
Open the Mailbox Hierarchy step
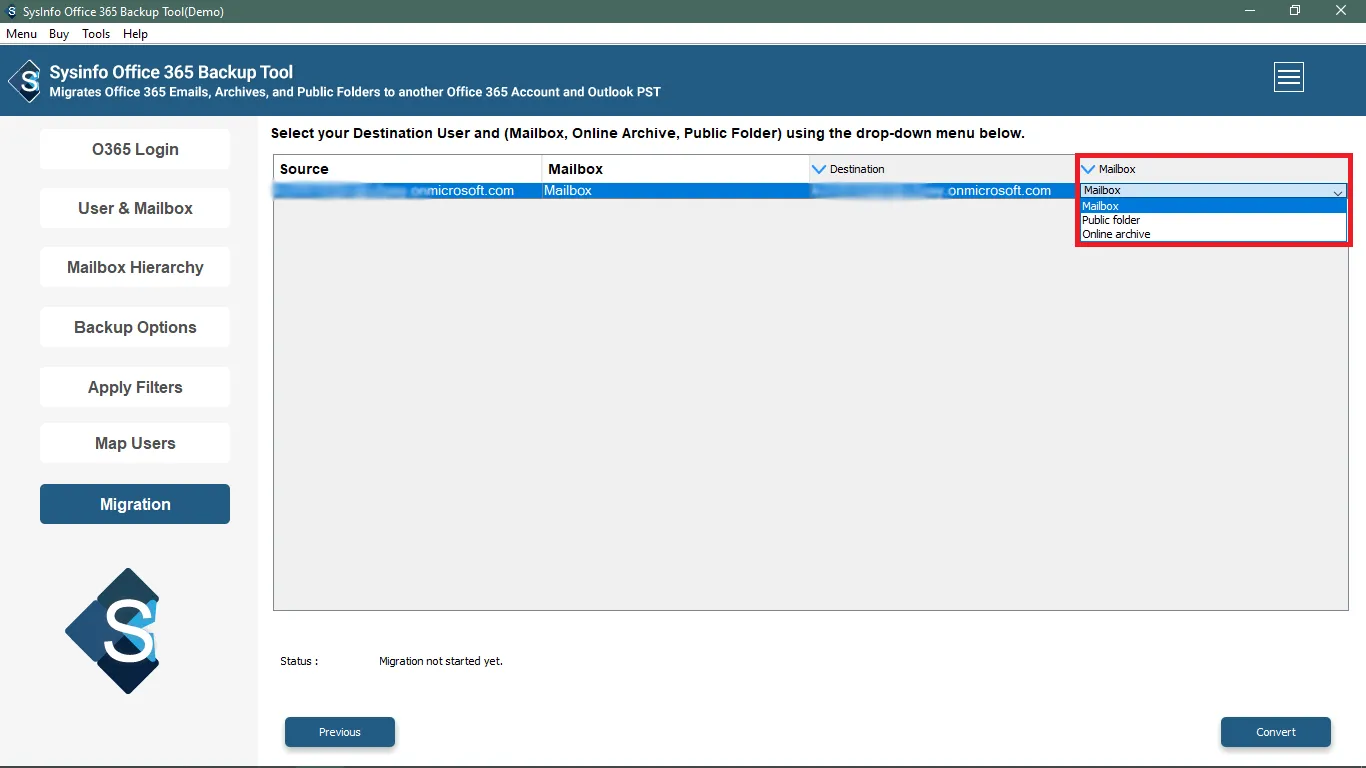point(135,267)
